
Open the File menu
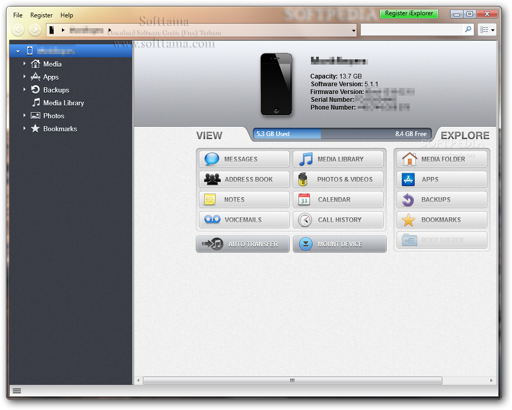pyautogui.click(x=18, y=15)
